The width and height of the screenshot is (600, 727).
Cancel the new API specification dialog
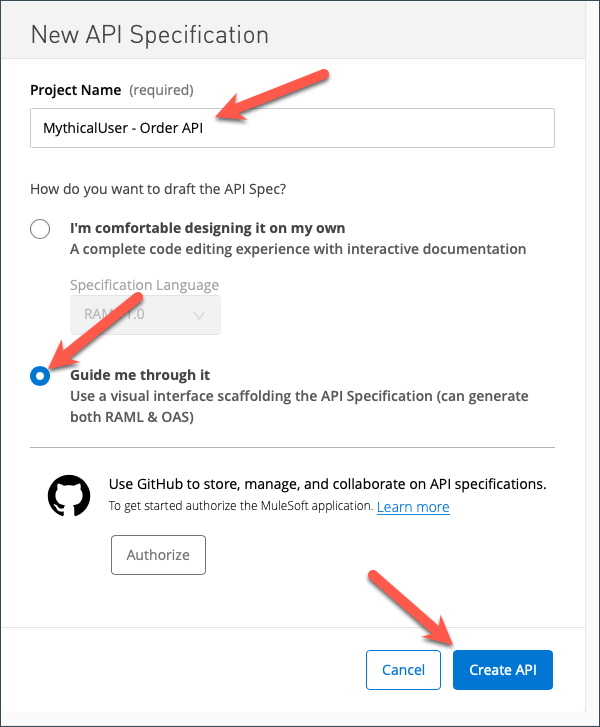tap(403, 670)
